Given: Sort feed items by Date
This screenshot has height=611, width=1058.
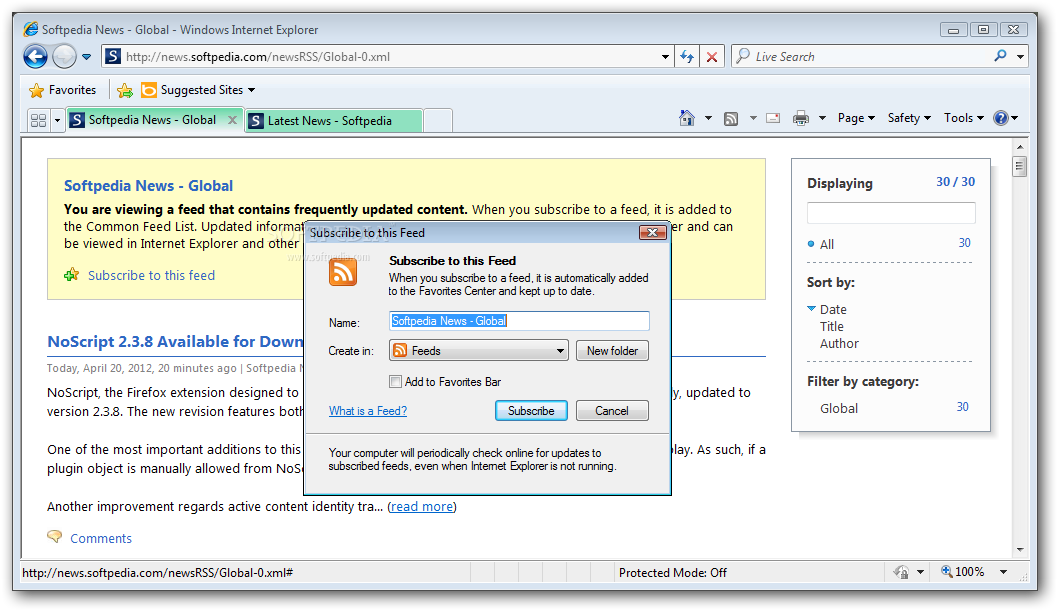Looking at the screenshot, I should tap(833, 310).
